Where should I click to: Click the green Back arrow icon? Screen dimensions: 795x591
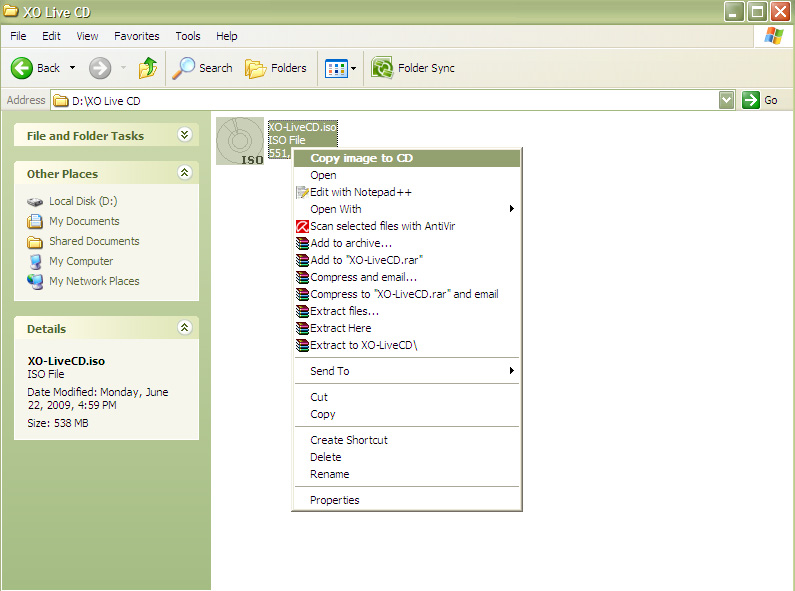tap(22, 68)
